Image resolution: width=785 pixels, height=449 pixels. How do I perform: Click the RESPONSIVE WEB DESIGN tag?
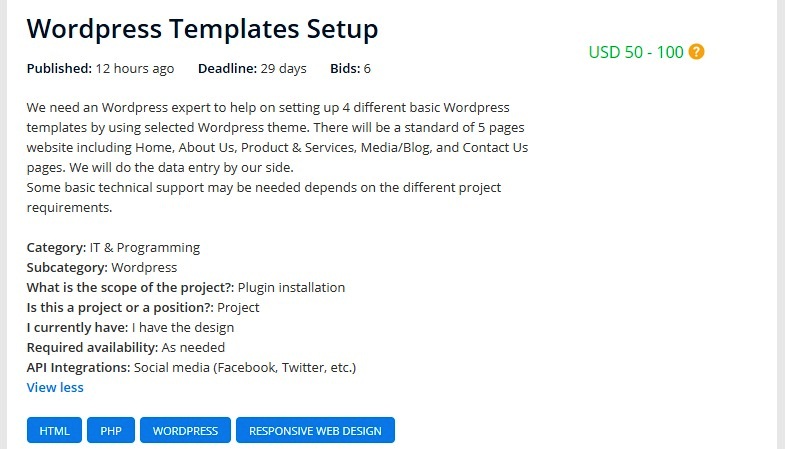pyautogui.click(x=315, y=431)
